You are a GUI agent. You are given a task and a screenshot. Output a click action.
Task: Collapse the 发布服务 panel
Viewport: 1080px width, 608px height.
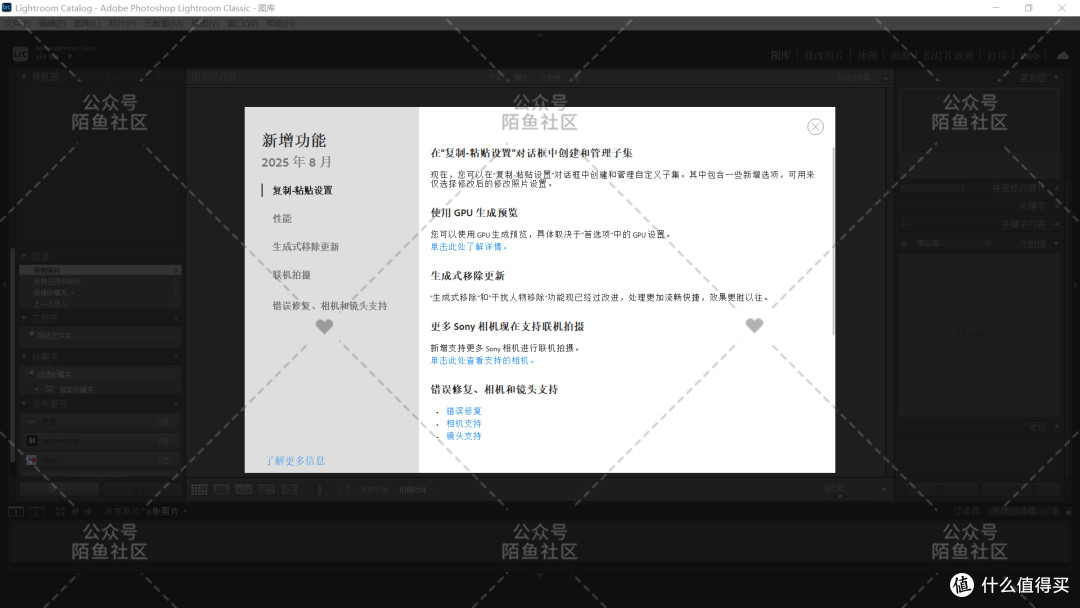coord(23,403)
